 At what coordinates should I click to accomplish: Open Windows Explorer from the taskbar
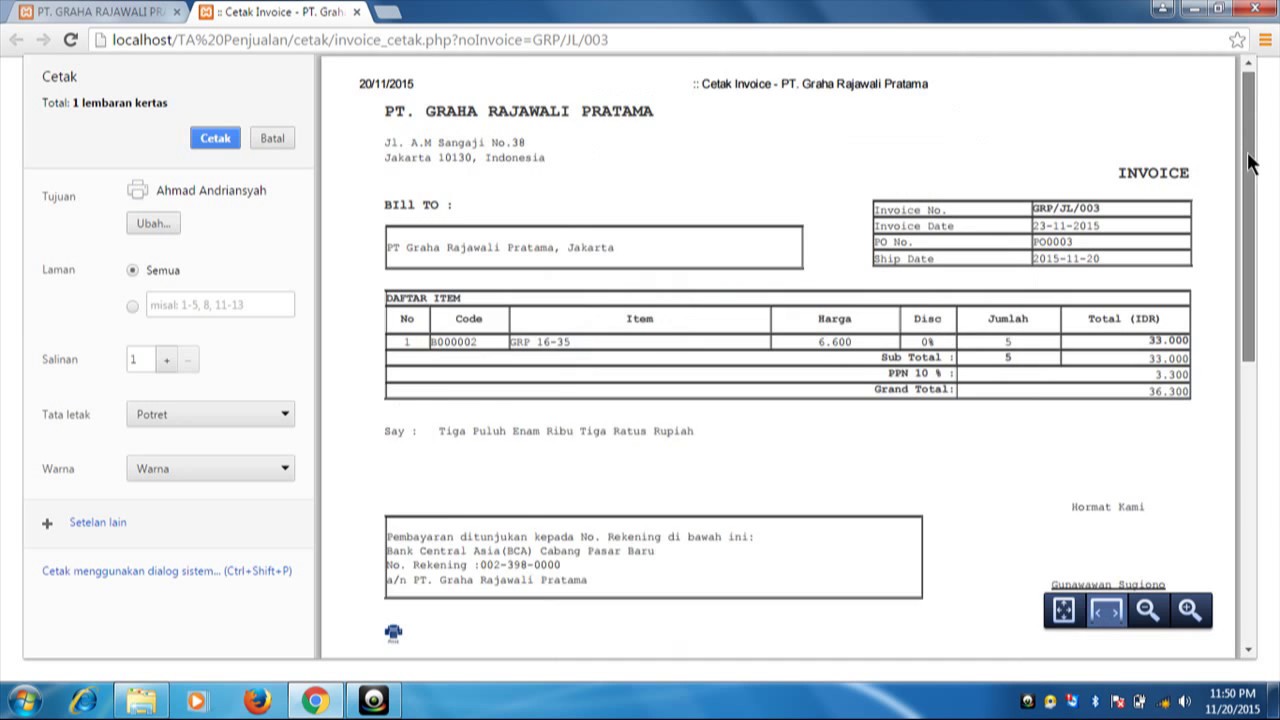[141, 701]
